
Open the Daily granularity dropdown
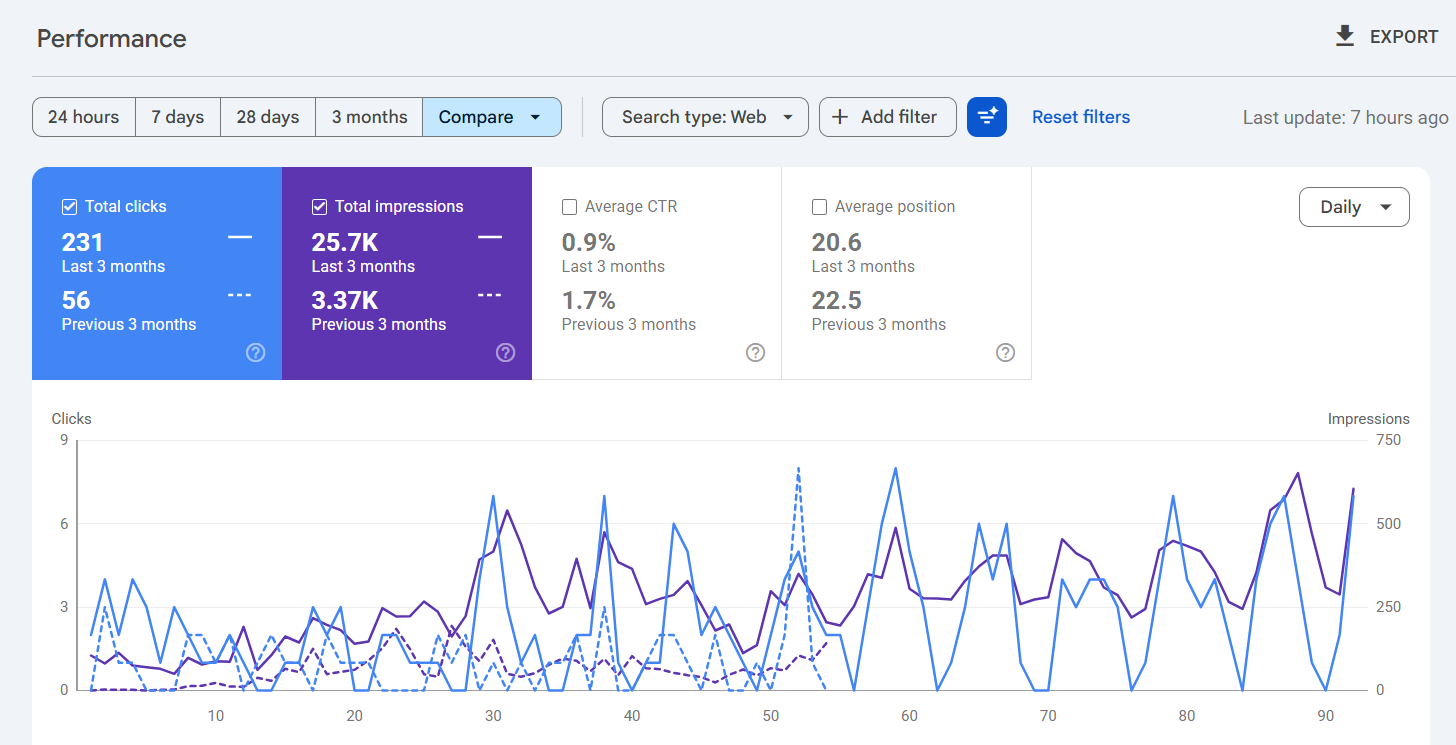pos(1354,207)
